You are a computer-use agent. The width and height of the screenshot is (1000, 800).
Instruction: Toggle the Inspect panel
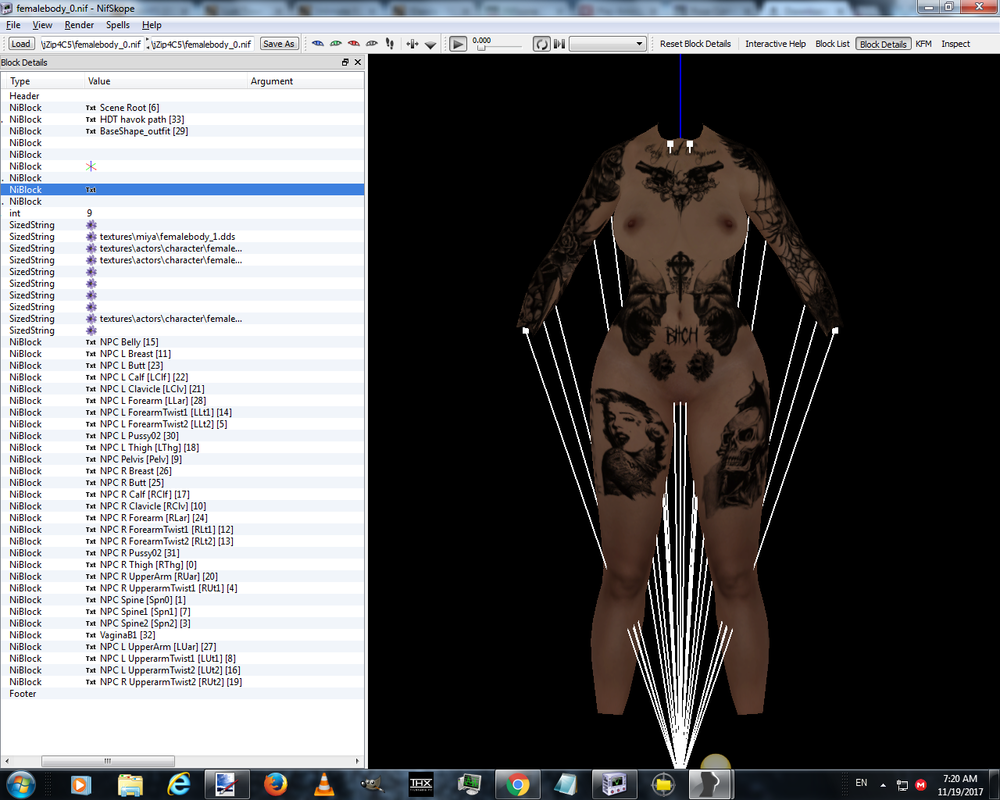click(955, 44)
